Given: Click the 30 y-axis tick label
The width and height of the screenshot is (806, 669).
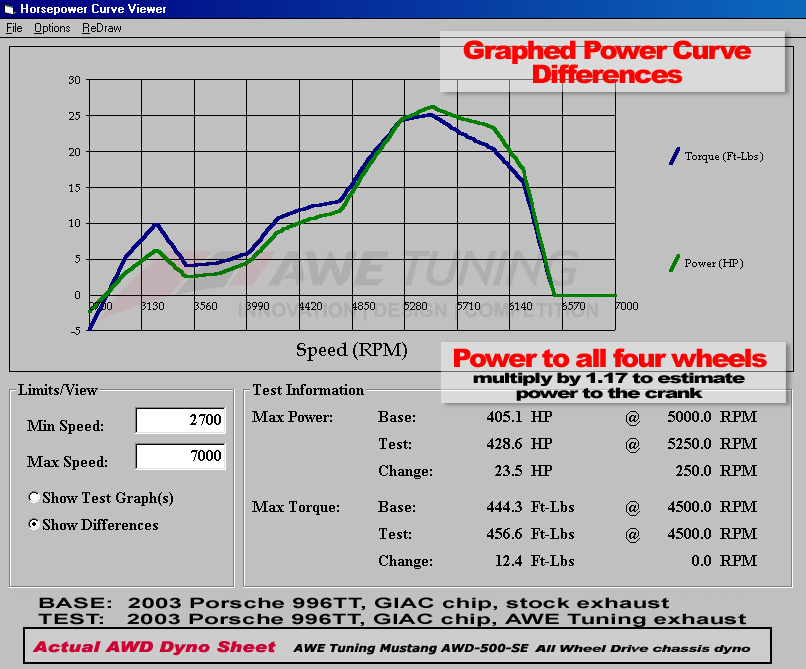Looking at the screenshot, I should pos(75,80).
